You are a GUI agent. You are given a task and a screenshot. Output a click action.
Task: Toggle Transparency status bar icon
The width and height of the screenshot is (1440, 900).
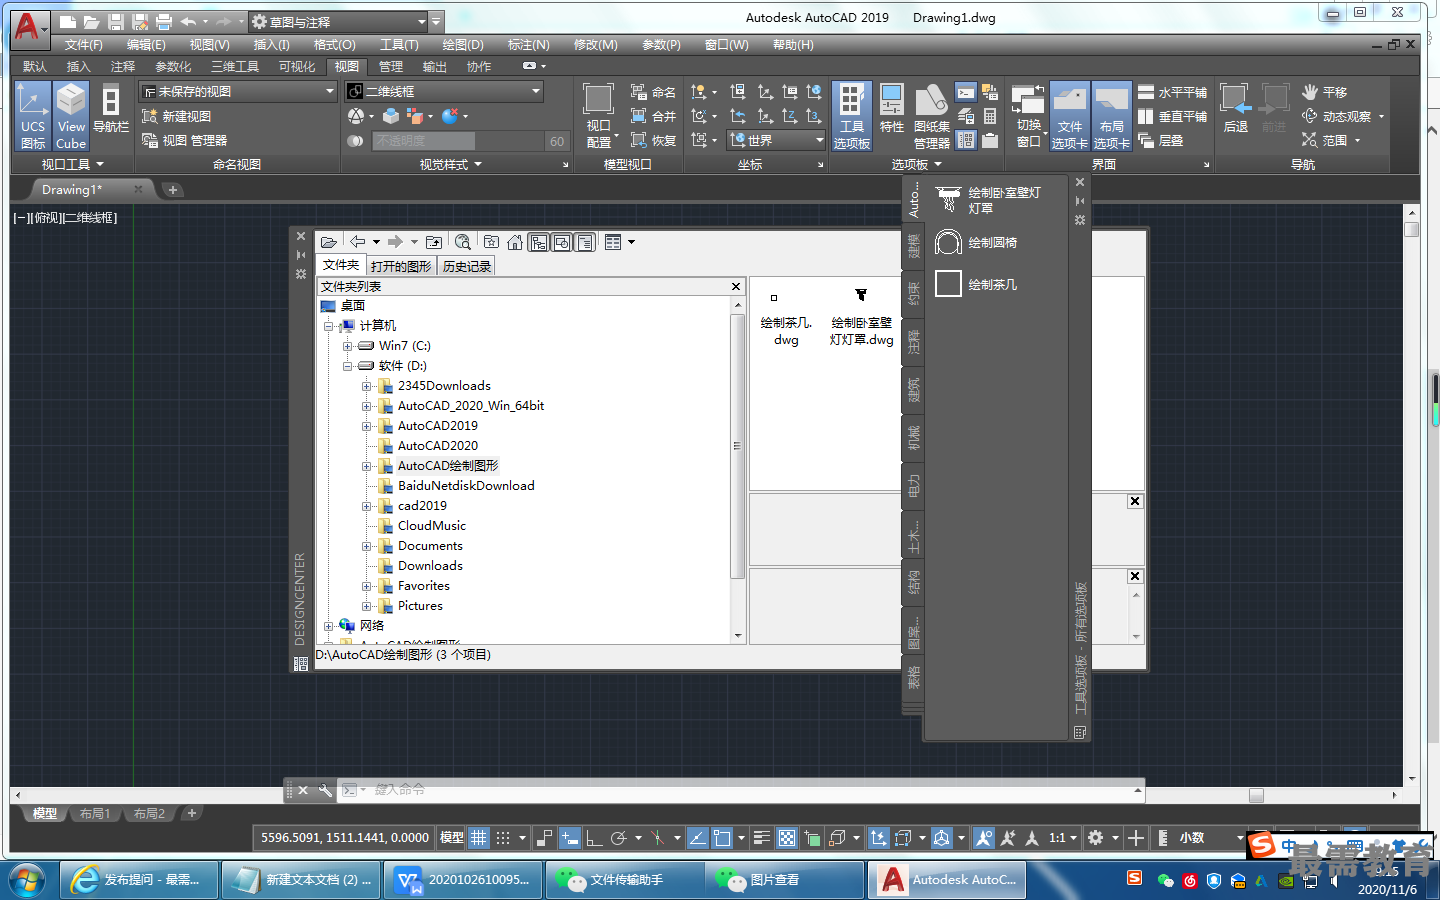(x=787, y=838)
